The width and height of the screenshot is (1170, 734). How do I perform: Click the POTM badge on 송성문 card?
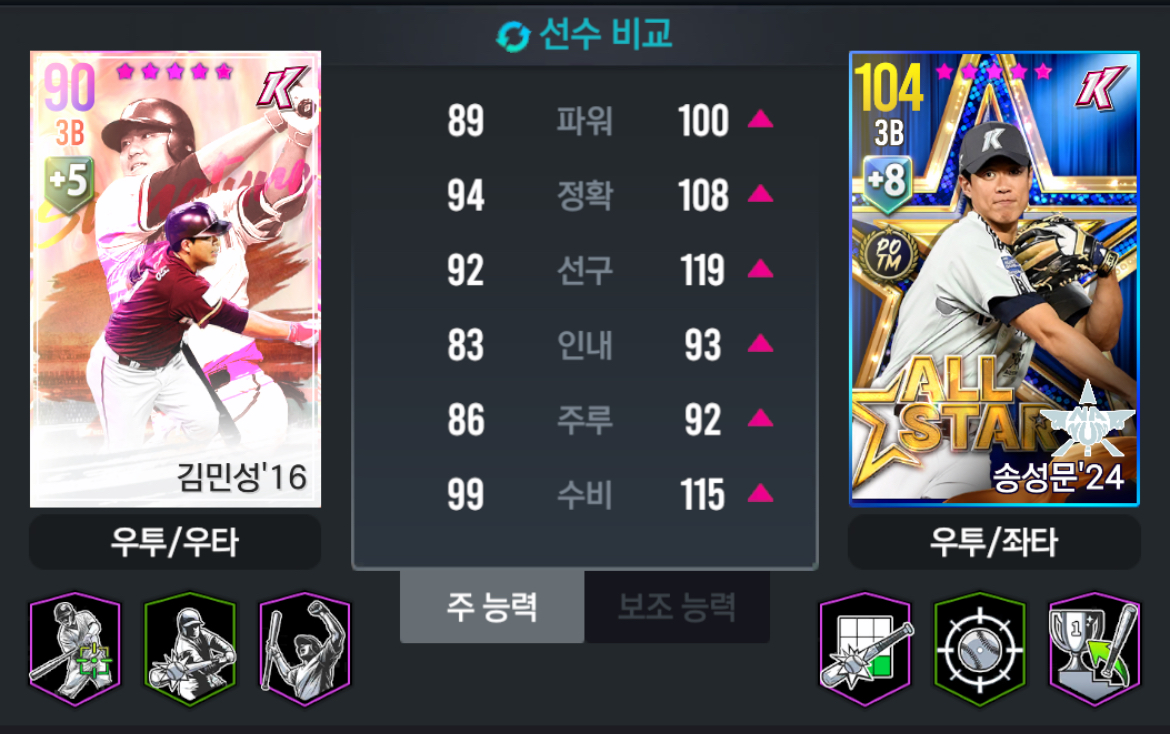[888, 254]
